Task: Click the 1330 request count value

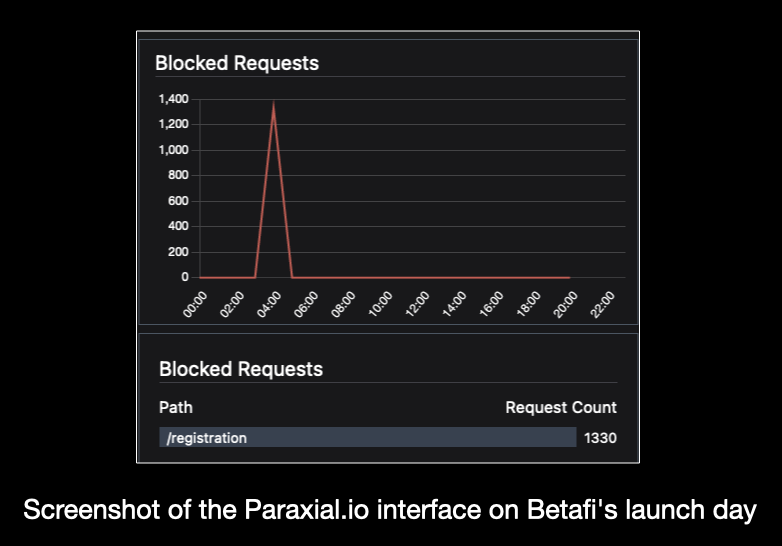Action: pyautogui.click(x=600, y=438)
